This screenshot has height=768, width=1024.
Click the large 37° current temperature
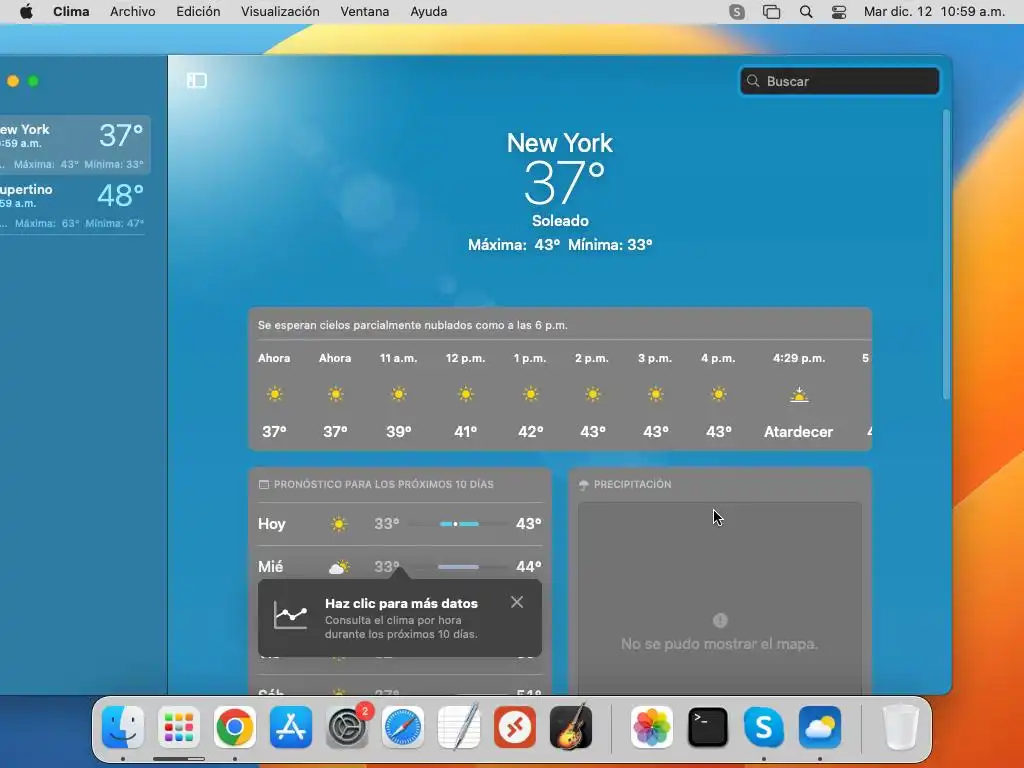[x=564, y=184]
